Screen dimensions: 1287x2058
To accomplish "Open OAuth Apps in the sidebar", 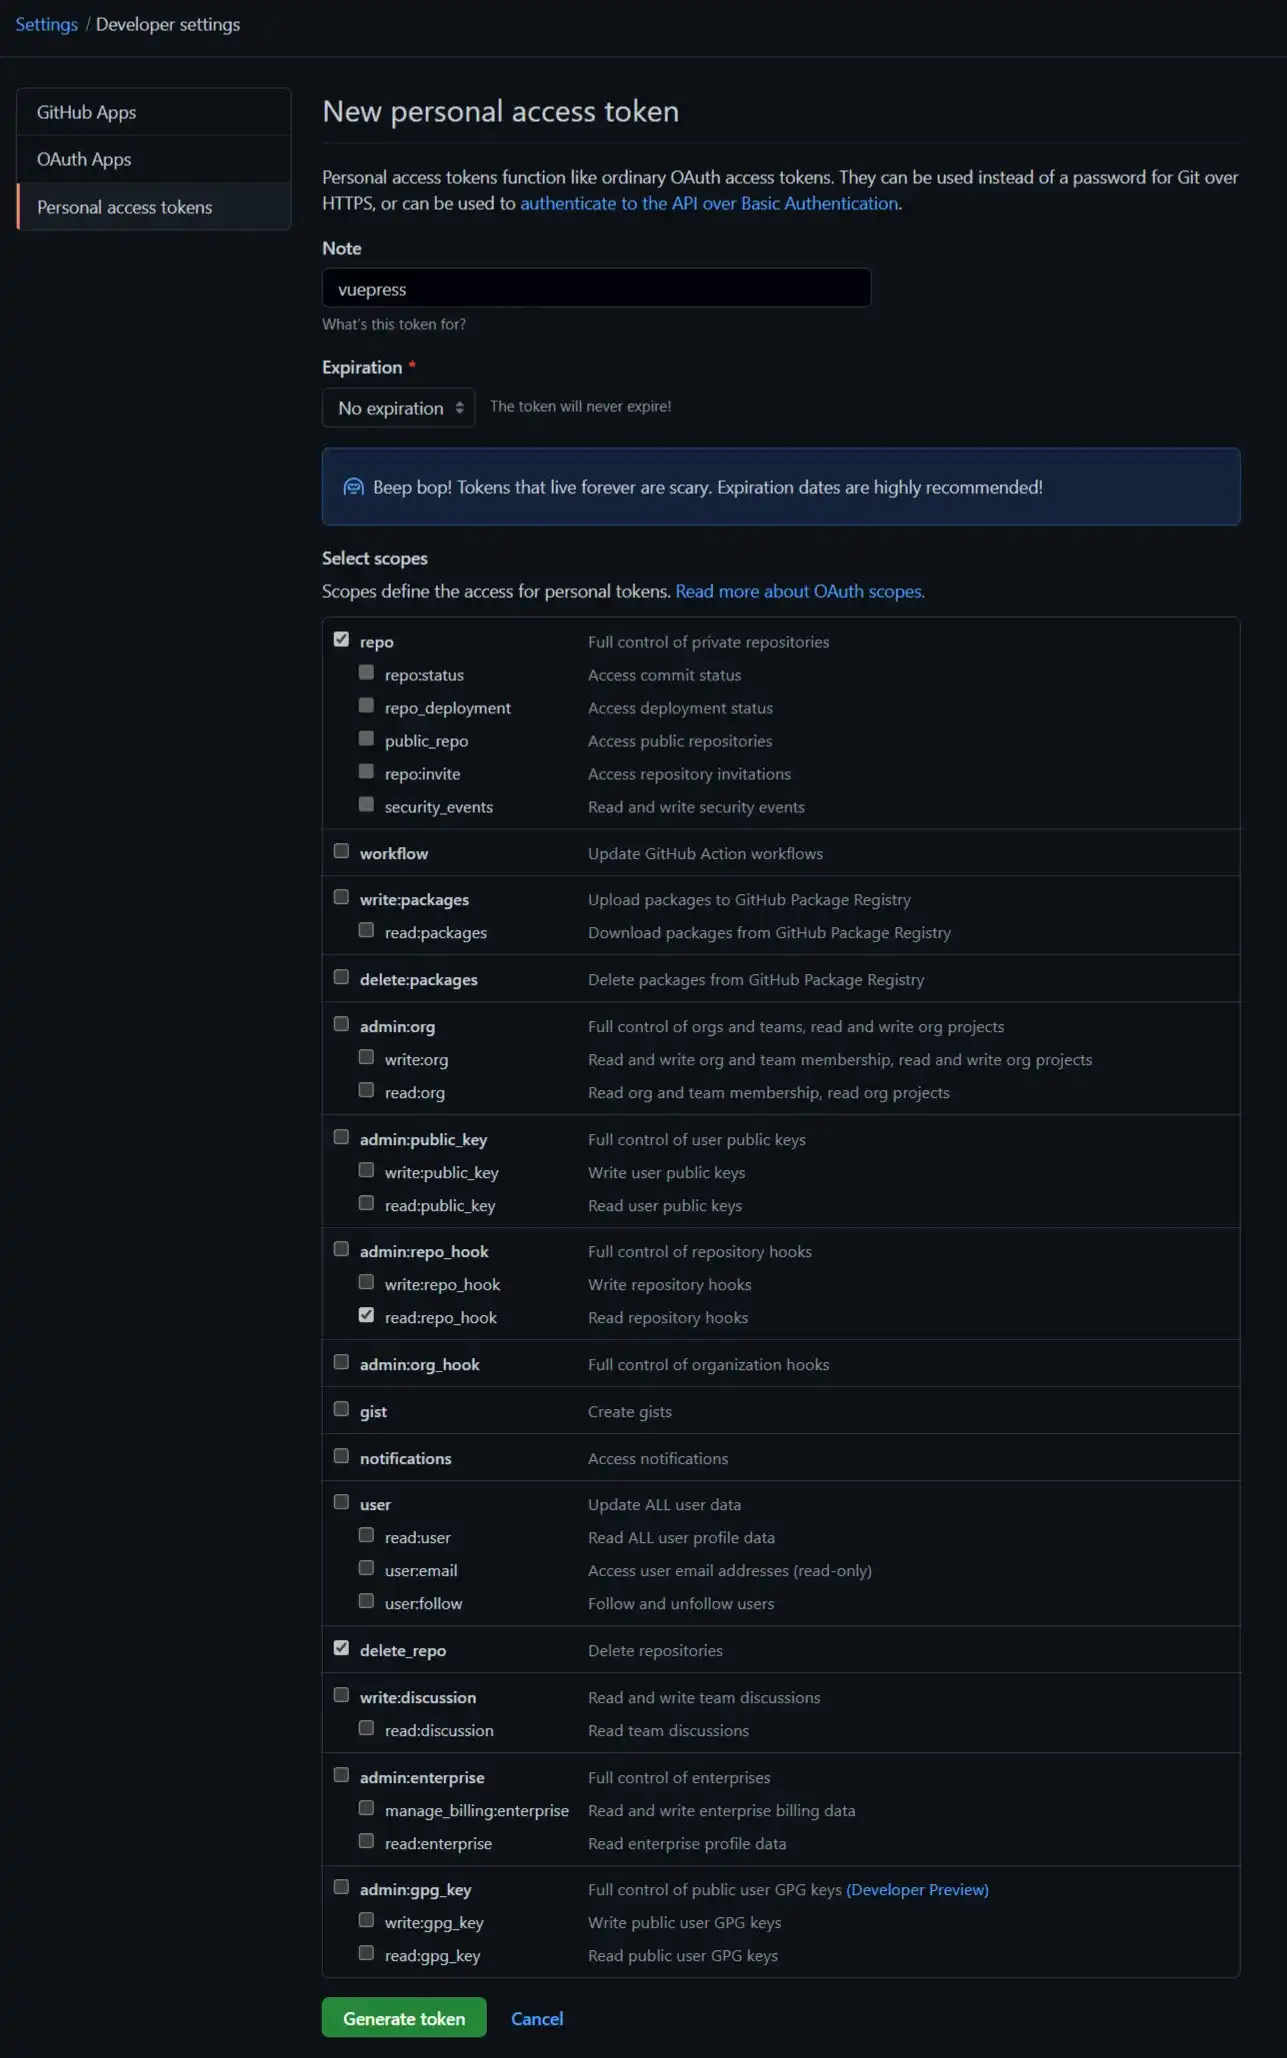I will [x=154, y=159].
